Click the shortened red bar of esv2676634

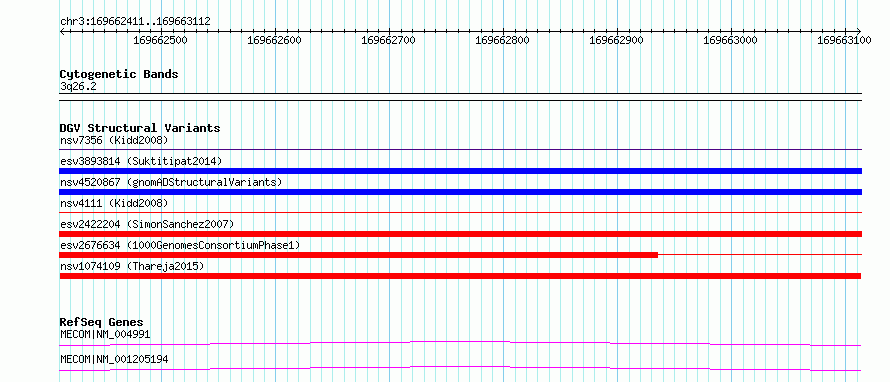point(359,255)
